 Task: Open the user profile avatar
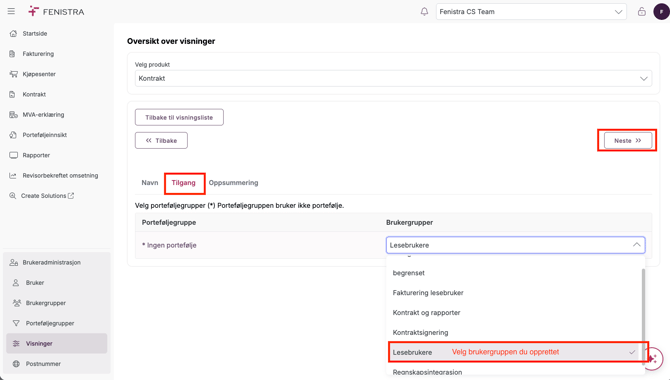tap(661, 12)
